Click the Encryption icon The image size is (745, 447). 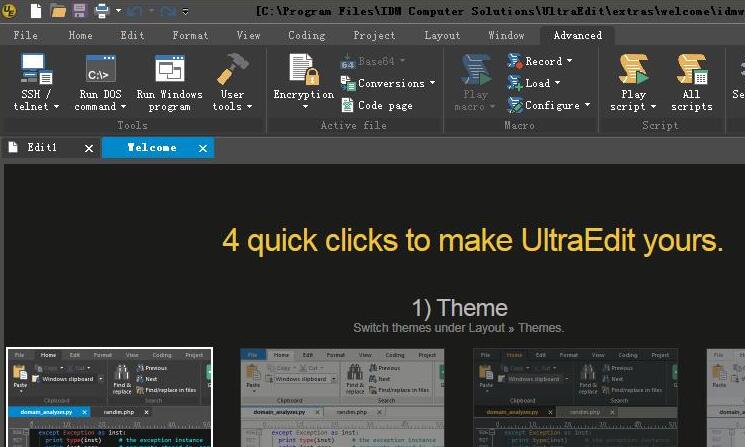coord(304,69)
